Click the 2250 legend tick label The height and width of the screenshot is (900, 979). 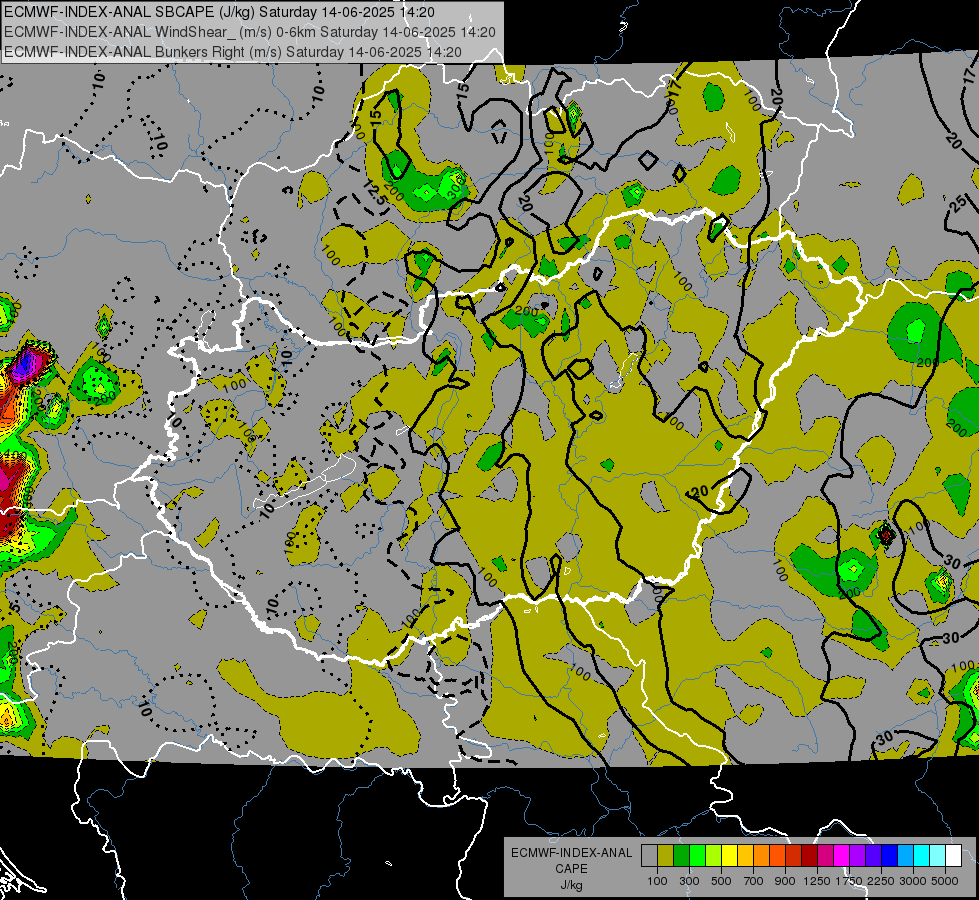[882, 881]
